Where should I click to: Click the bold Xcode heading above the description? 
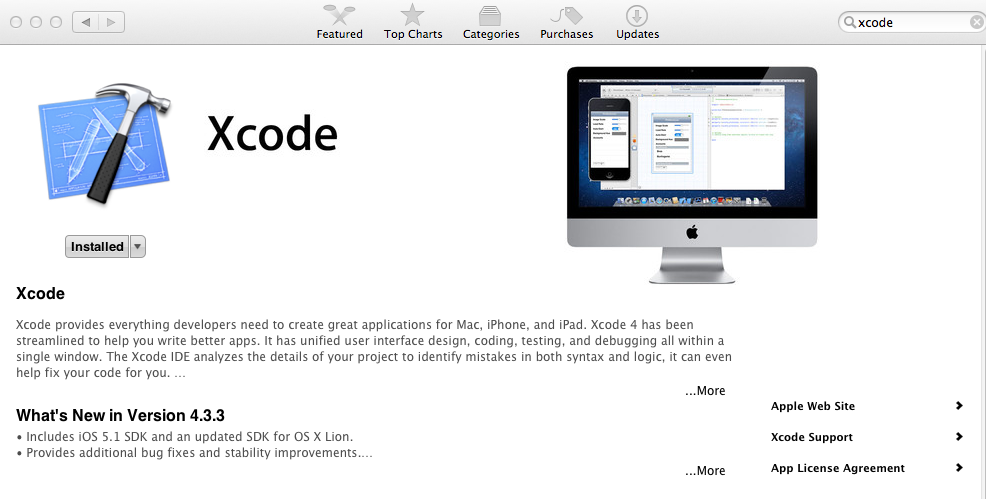(x=40, y=293)
